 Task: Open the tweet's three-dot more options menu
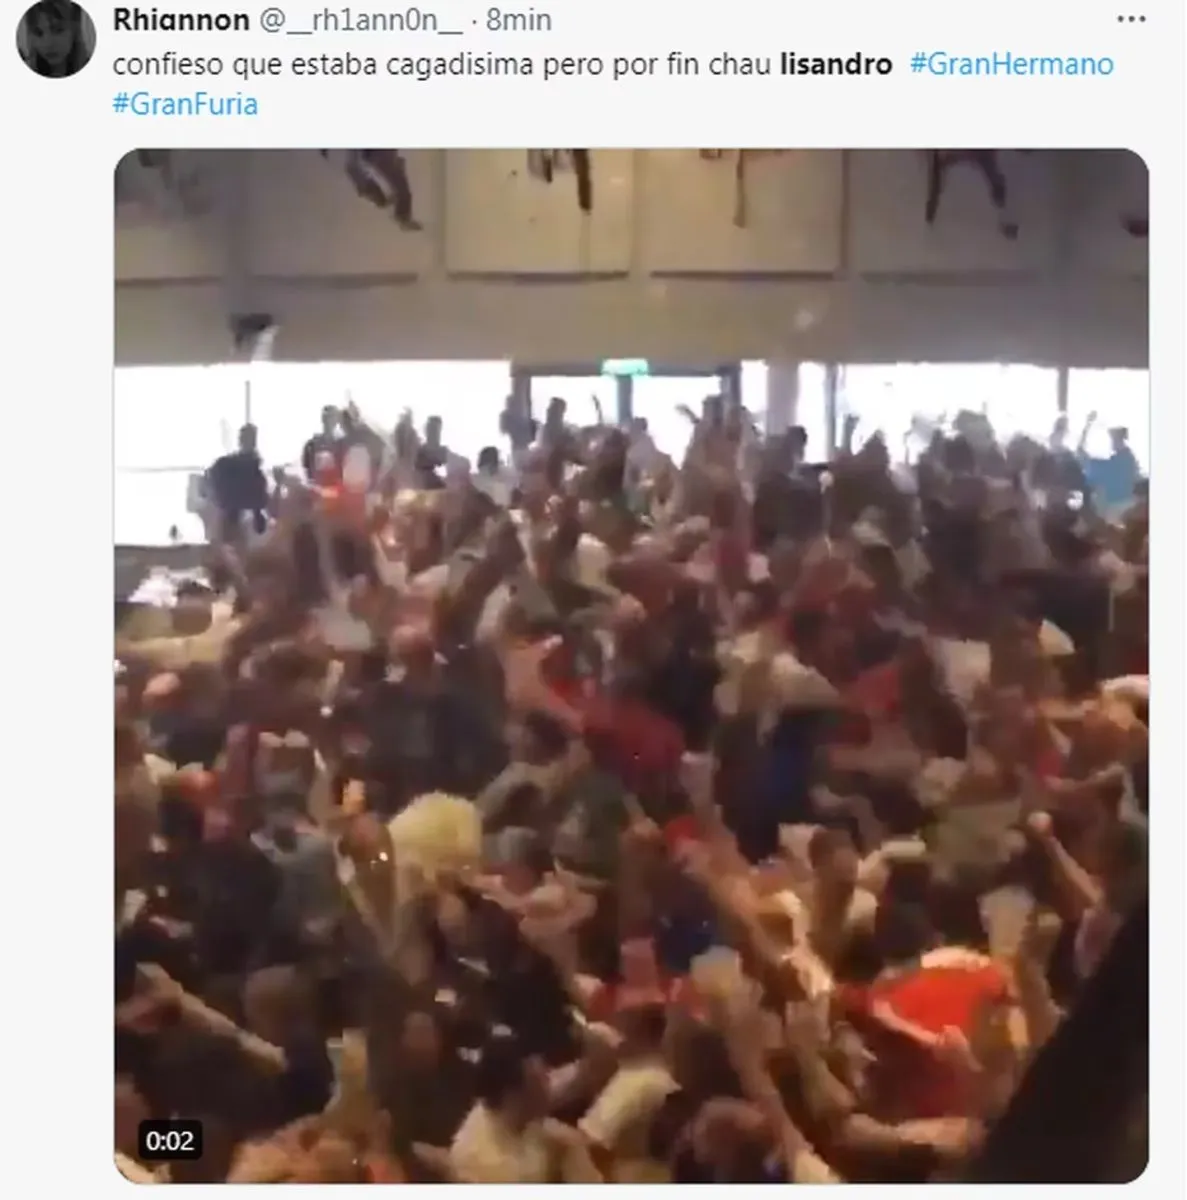pos(1130,19)
